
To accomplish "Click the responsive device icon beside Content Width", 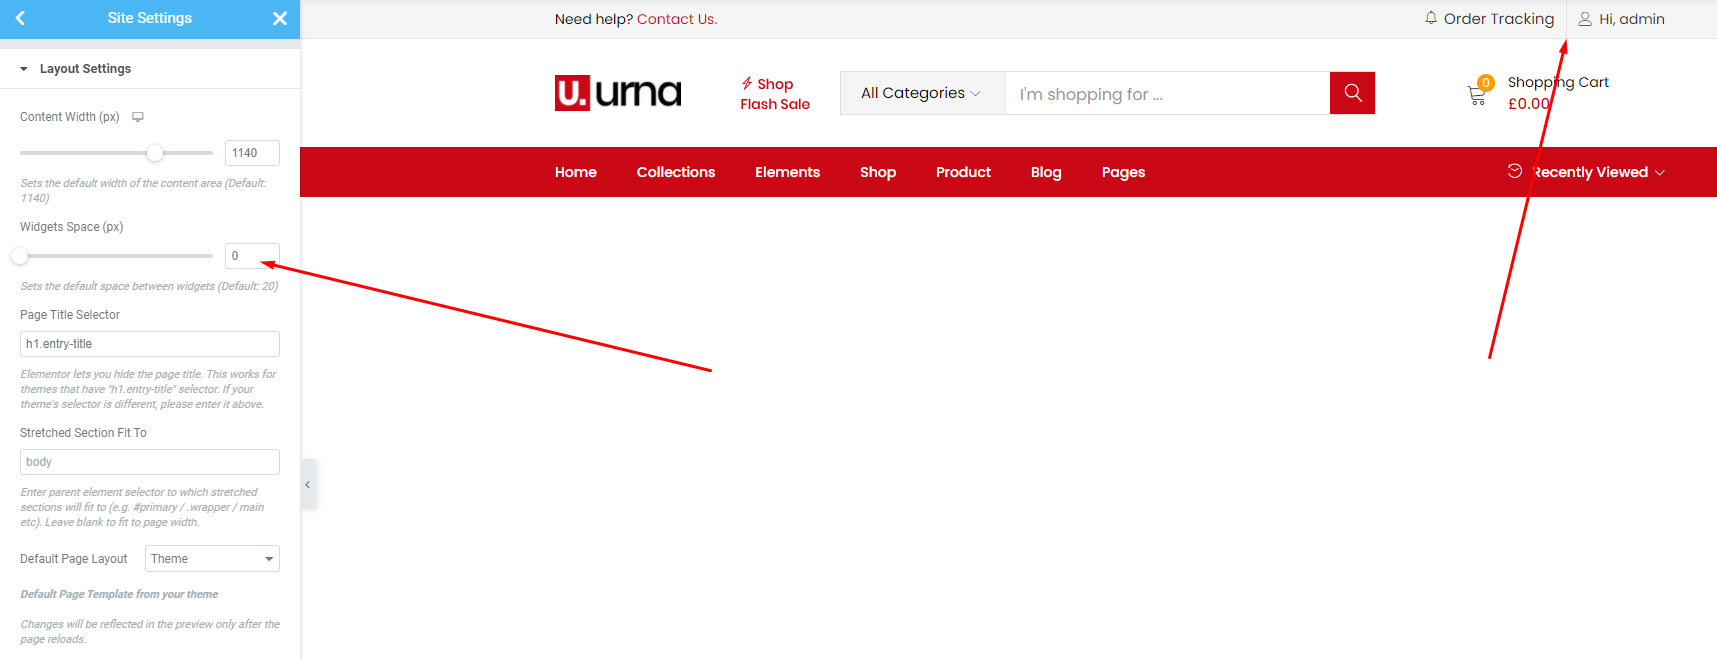I will click(138, 117).
